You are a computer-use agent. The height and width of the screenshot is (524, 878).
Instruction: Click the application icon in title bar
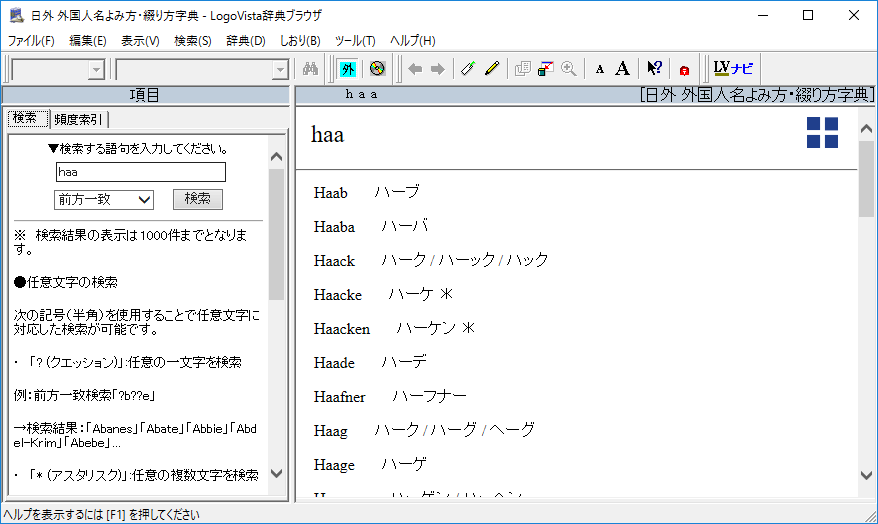(x=16, y=15)
